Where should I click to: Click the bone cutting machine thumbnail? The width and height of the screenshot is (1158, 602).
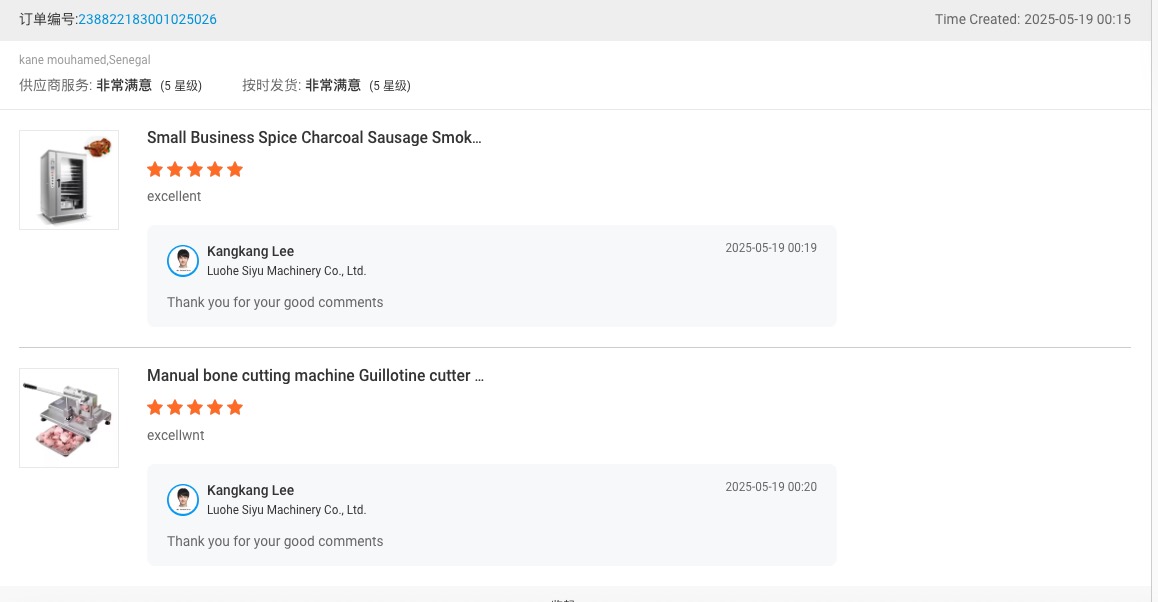tap(69, 418)
